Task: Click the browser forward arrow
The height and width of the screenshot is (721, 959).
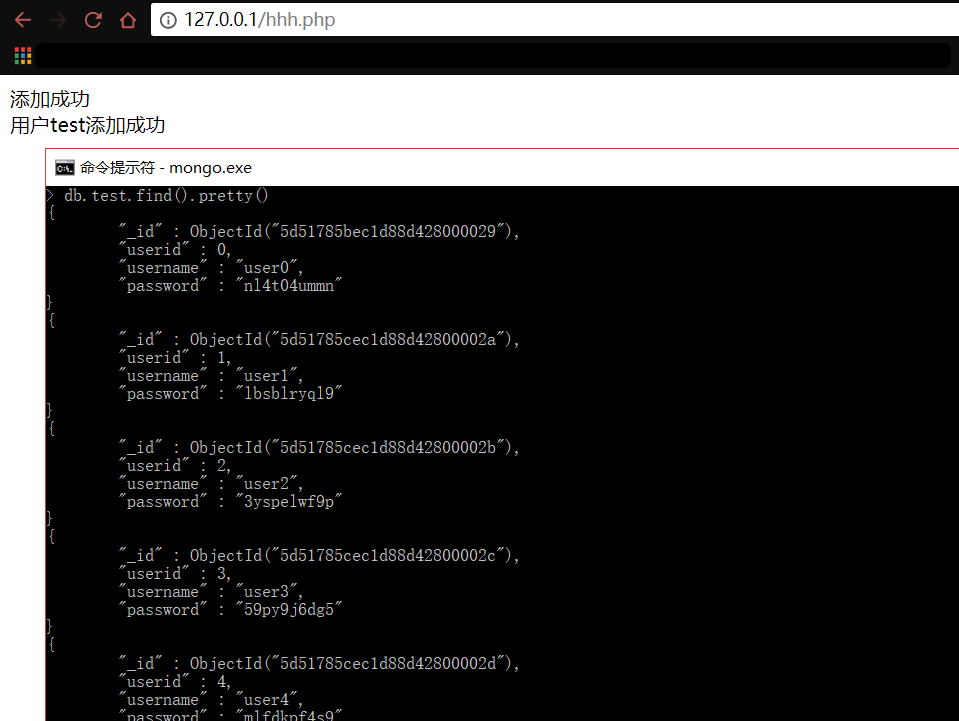Action: tap(58, 20)
